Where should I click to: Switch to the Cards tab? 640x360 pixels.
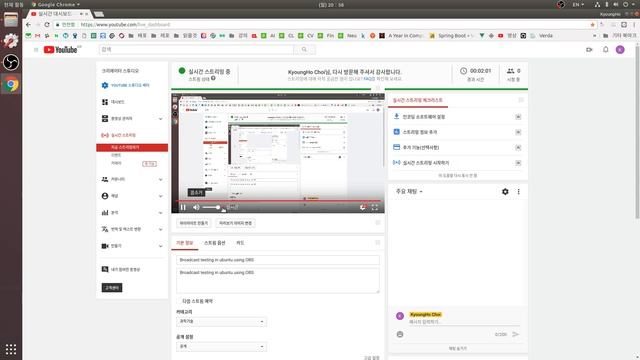coord(240,243)
